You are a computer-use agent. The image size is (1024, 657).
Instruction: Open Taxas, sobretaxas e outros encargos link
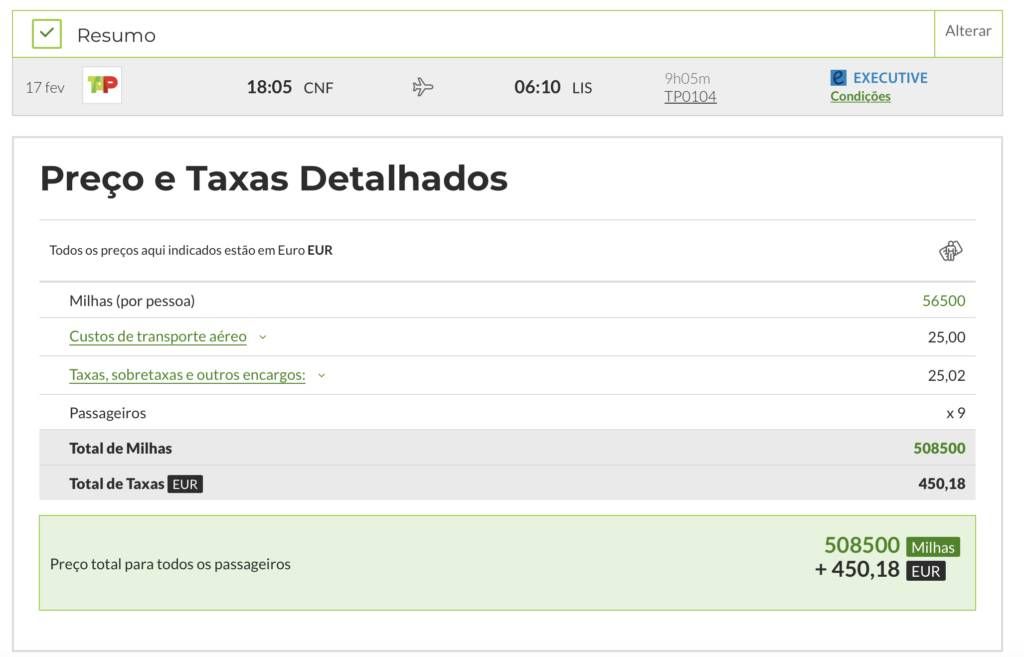187,375
